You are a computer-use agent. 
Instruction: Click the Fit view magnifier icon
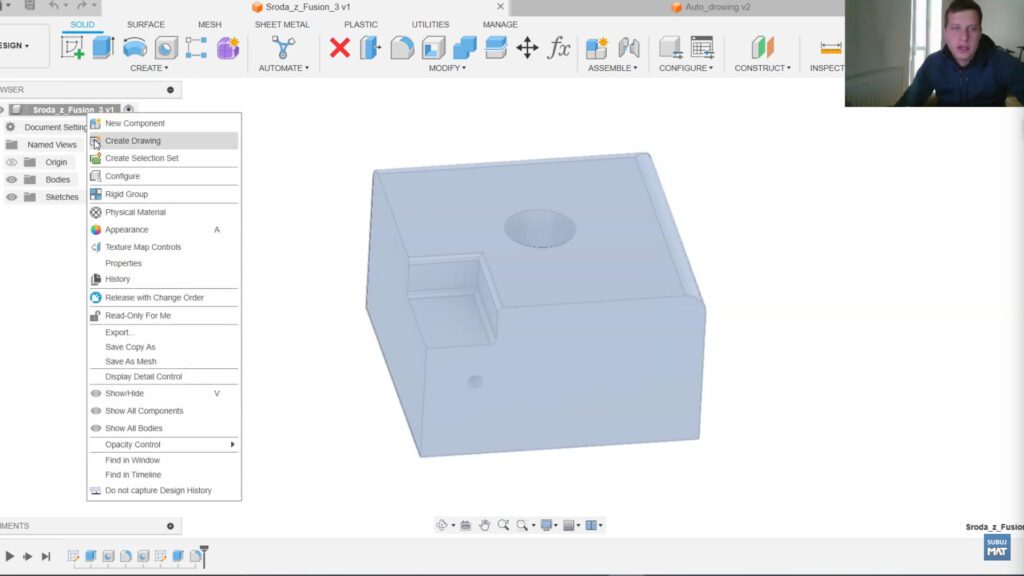coord(522,524)
